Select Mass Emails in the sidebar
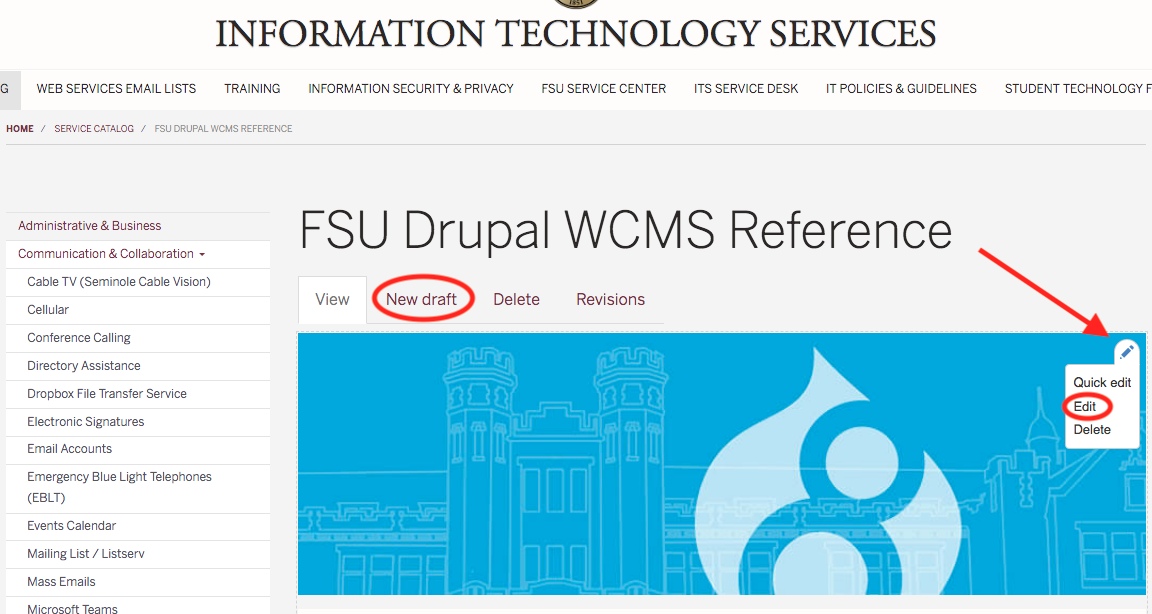This screenshot has height=614, width=1152. coord(61,582)
